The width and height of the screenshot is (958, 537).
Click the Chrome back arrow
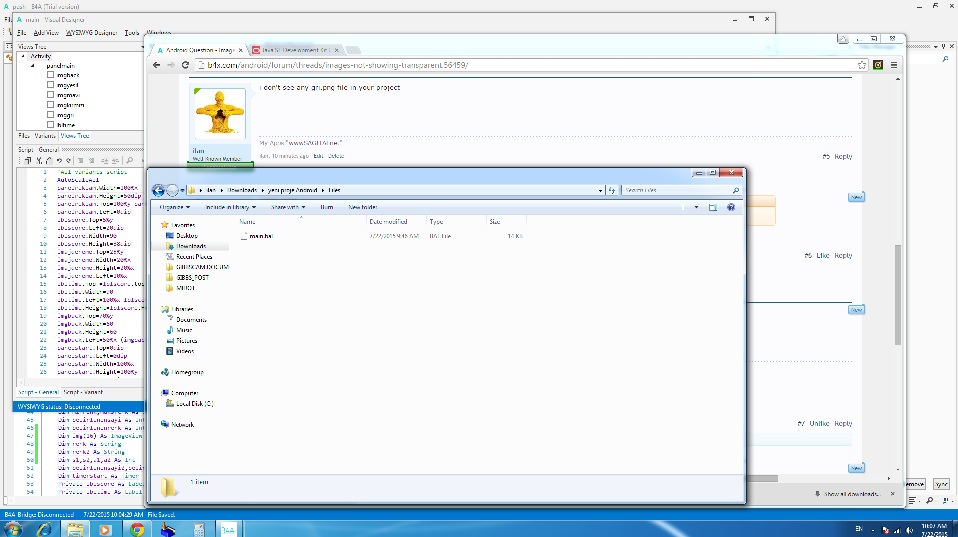[156, 65]
